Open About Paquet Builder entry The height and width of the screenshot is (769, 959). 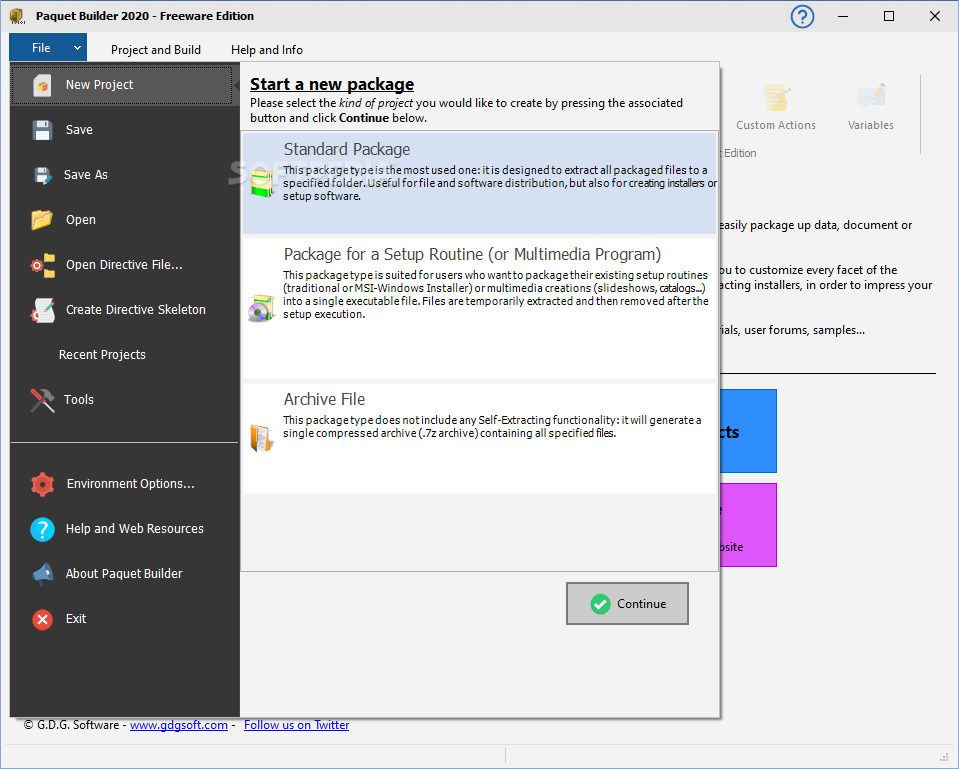[125, 574]
